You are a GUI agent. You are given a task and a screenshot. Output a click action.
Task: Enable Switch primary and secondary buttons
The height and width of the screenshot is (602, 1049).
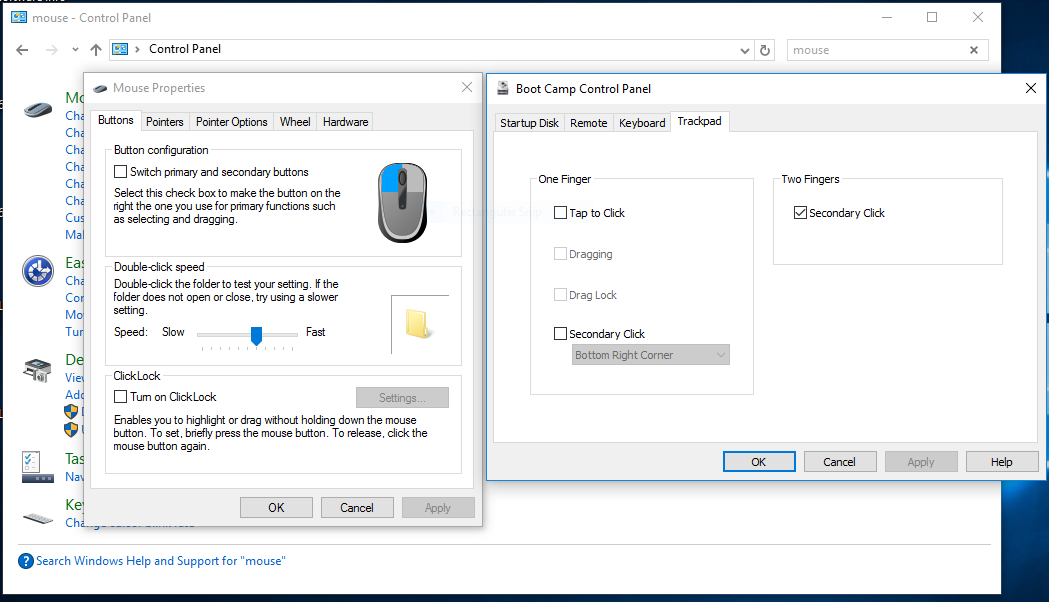point(120,172)
